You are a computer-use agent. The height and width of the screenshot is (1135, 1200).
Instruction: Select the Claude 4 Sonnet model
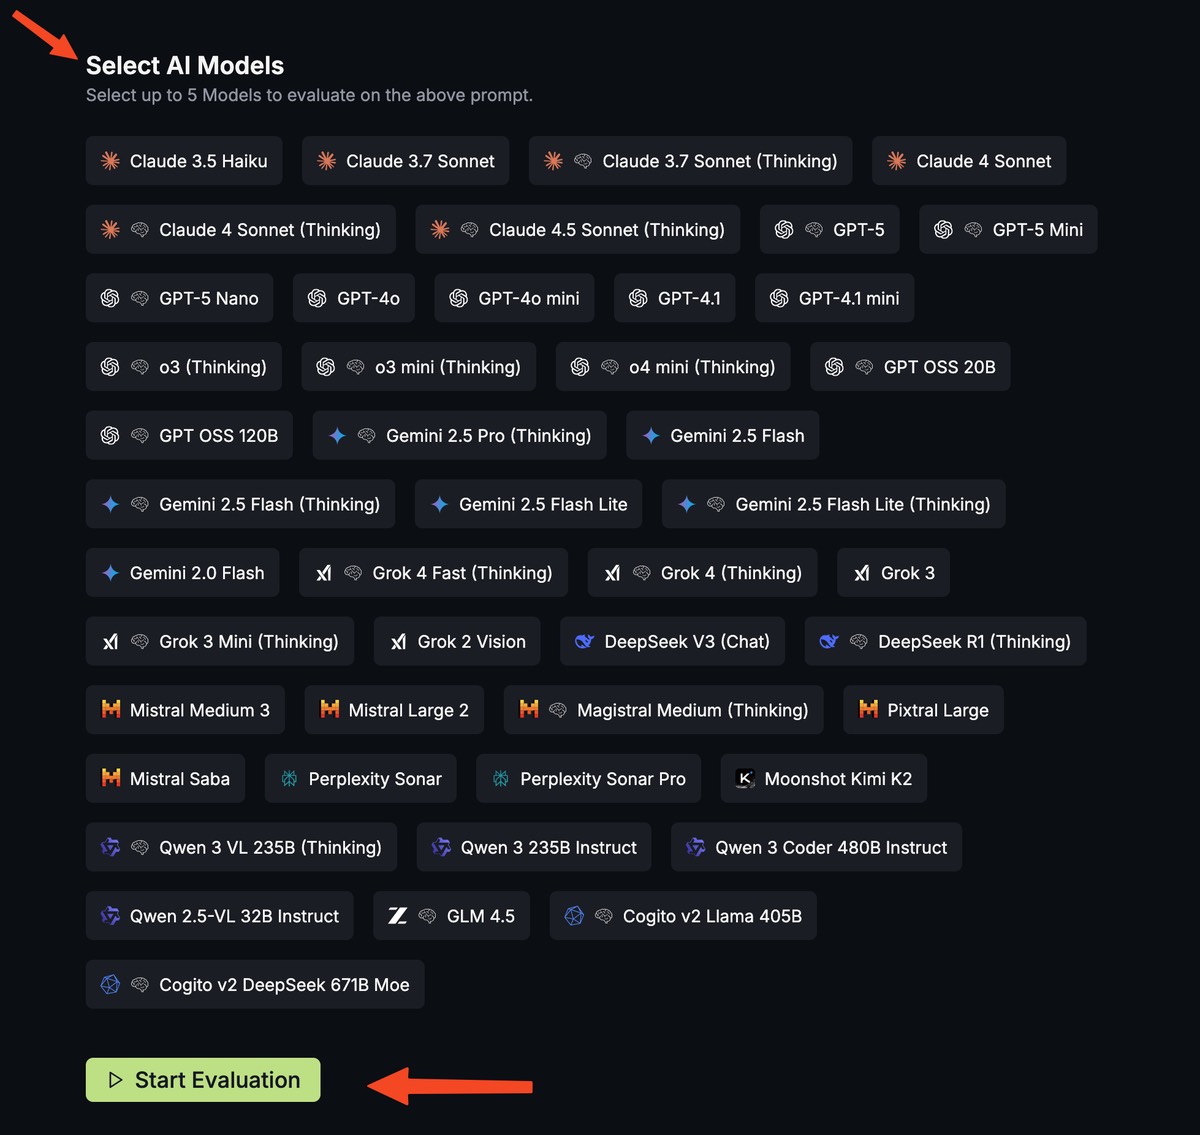[x=968, y=161]
